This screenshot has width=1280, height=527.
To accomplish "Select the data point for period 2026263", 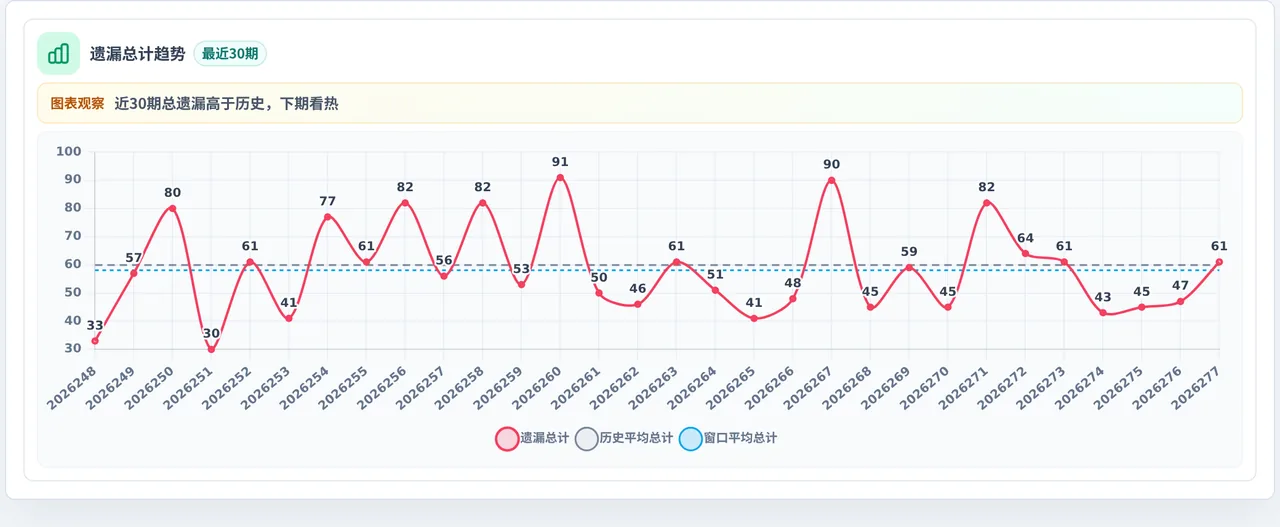I will coord(676,262).
